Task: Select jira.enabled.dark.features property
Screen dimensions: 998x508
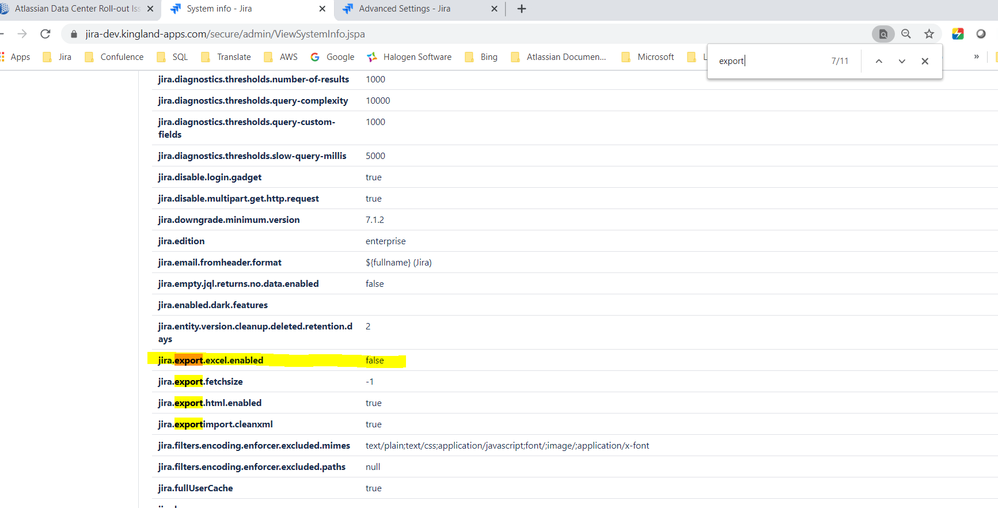Action: (213, 305)
